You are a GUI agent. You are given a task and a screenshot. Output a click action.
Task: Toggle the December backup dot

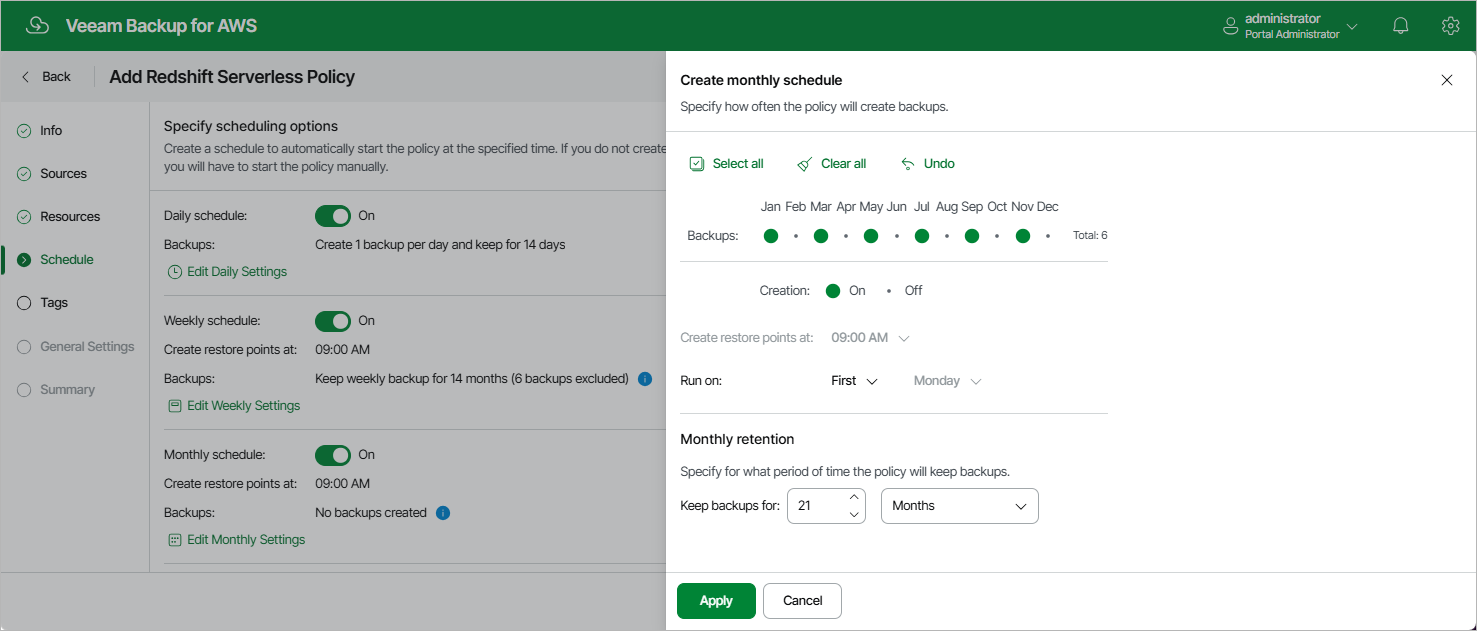tap(1048, 236)
